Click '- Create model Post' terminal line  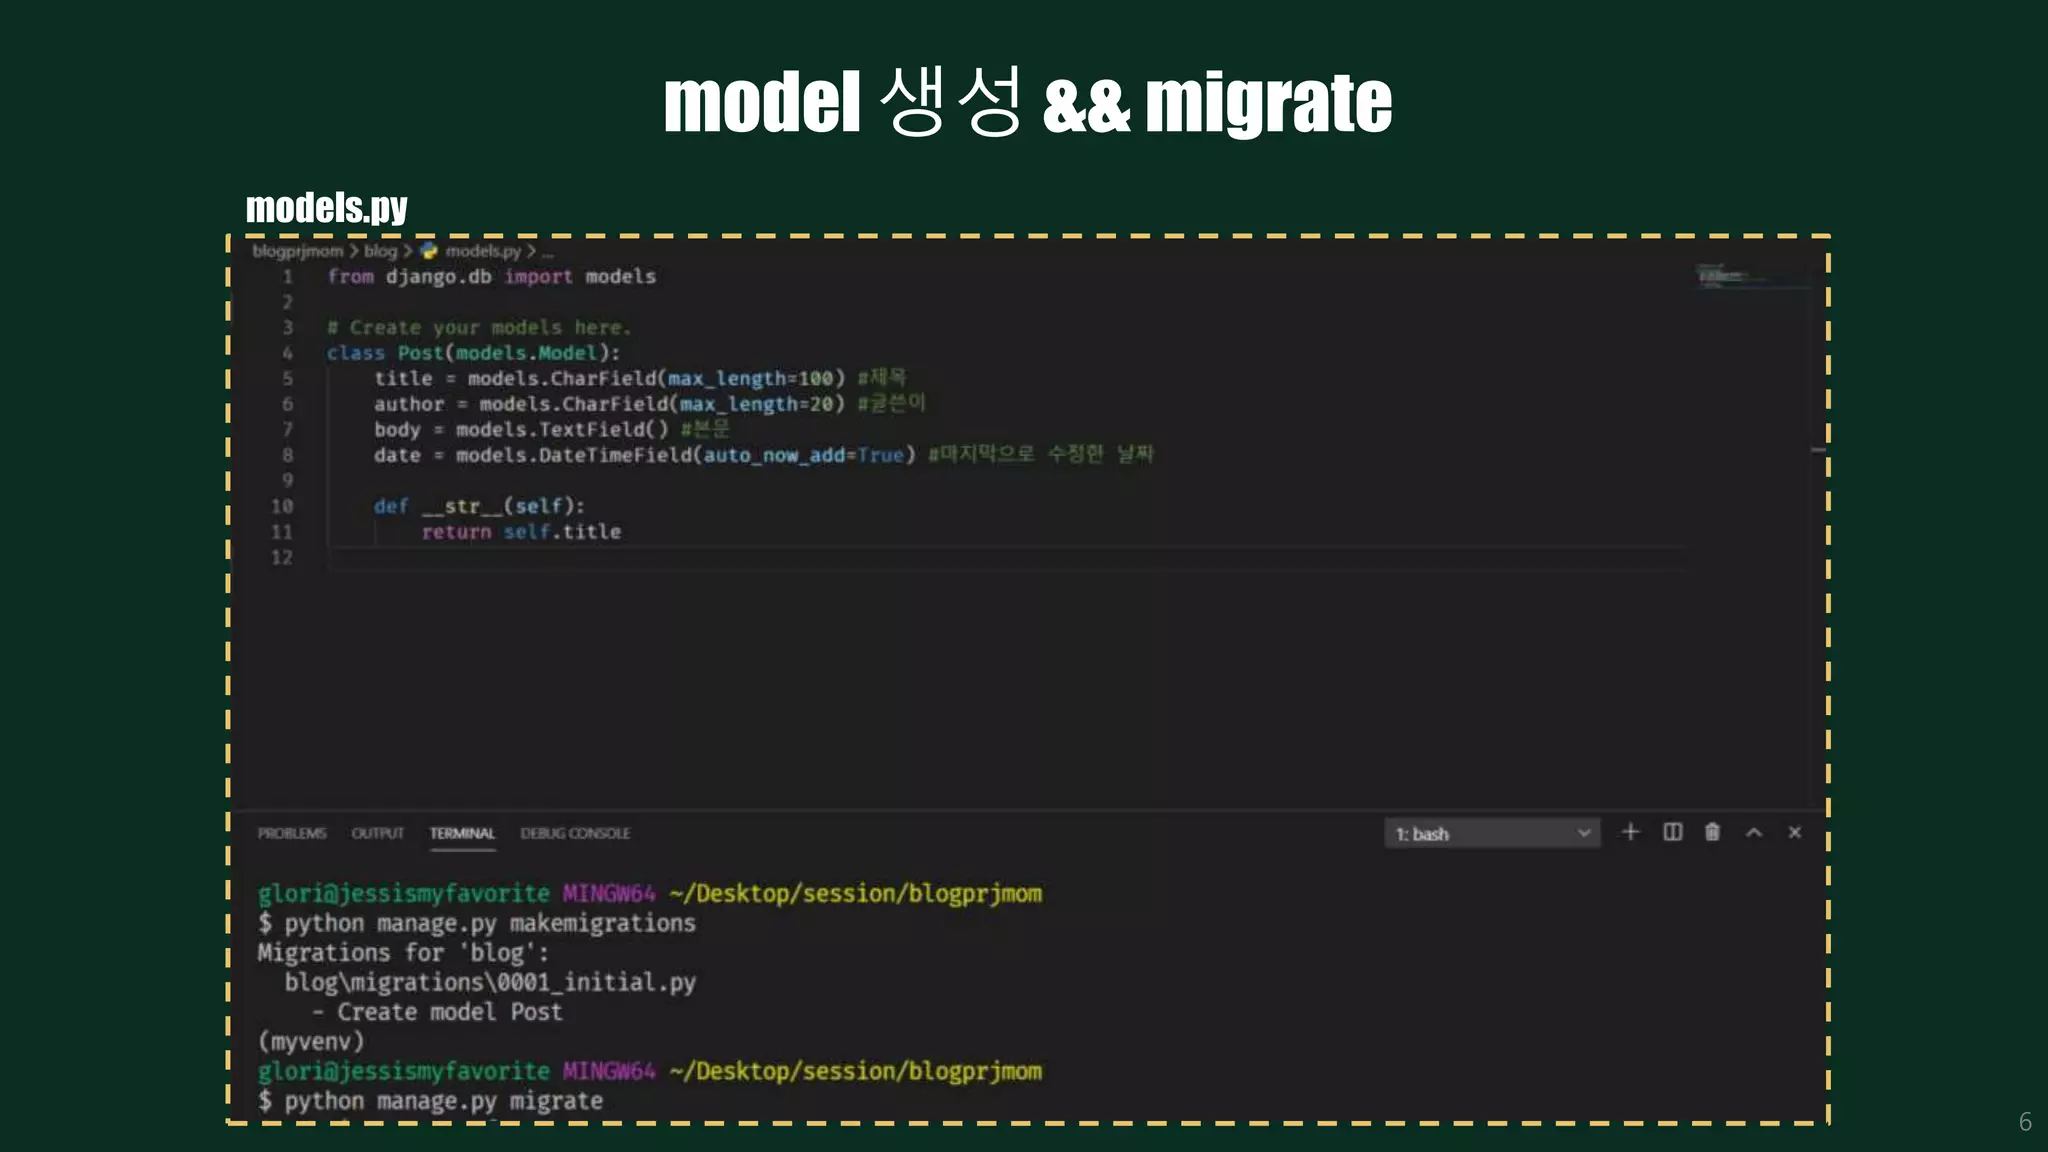click(437, 1012)
